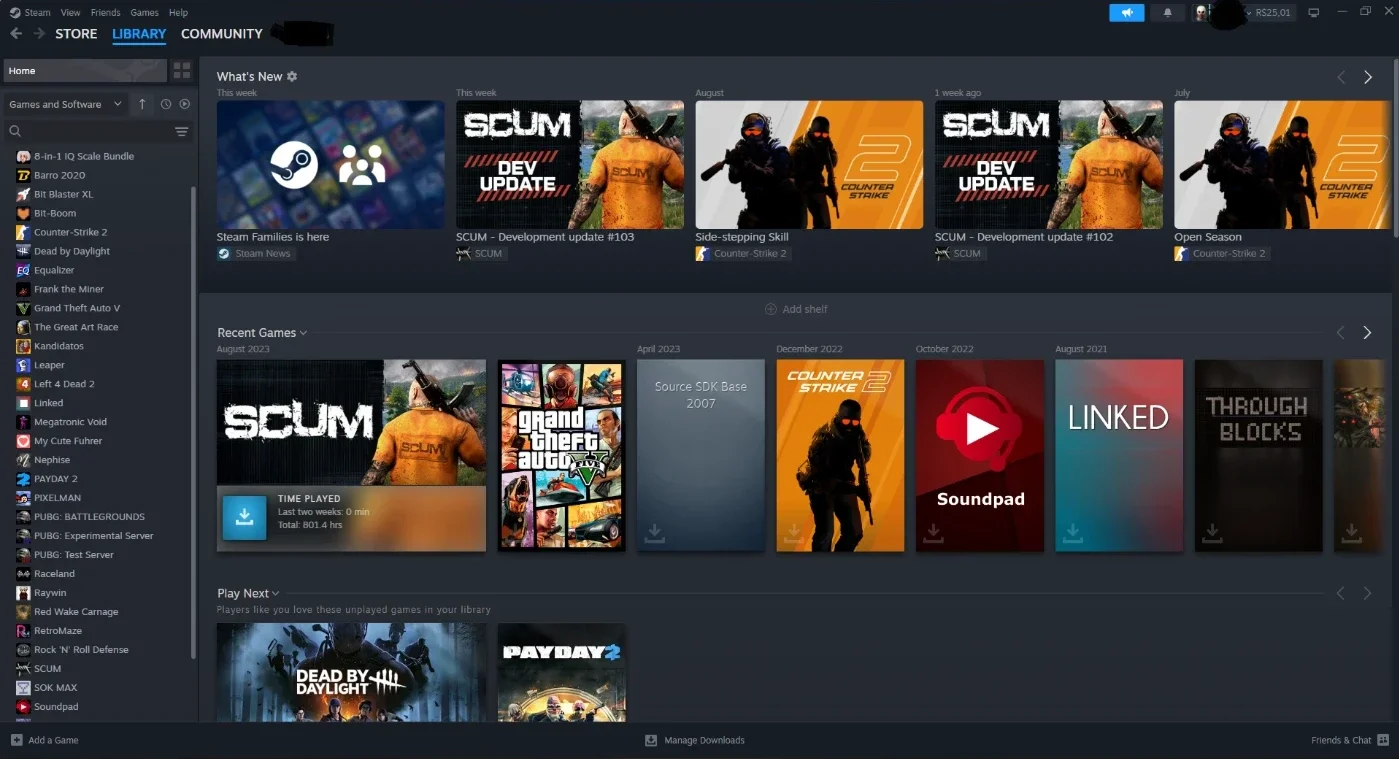1399x759 pixels.
Task: Open the Friends menu
Action: [x=105, y=12]
